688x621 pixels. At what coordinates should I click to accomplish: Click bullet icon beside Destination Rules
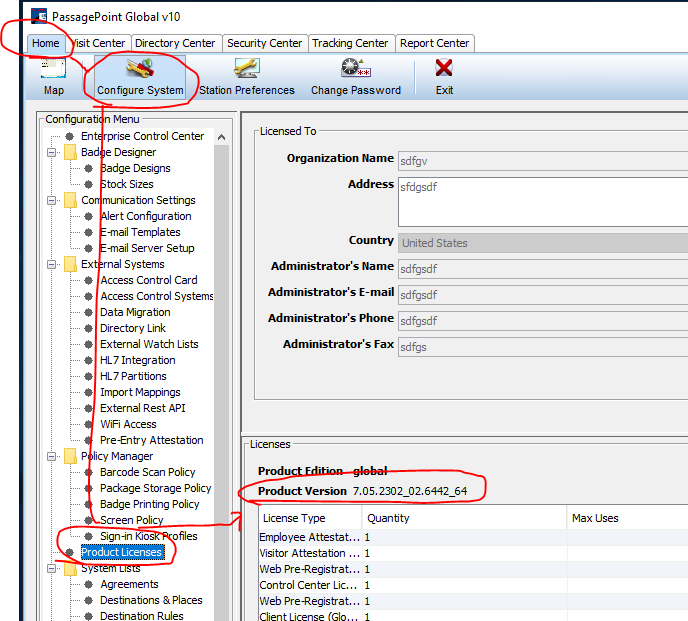(x=89, y=616)
